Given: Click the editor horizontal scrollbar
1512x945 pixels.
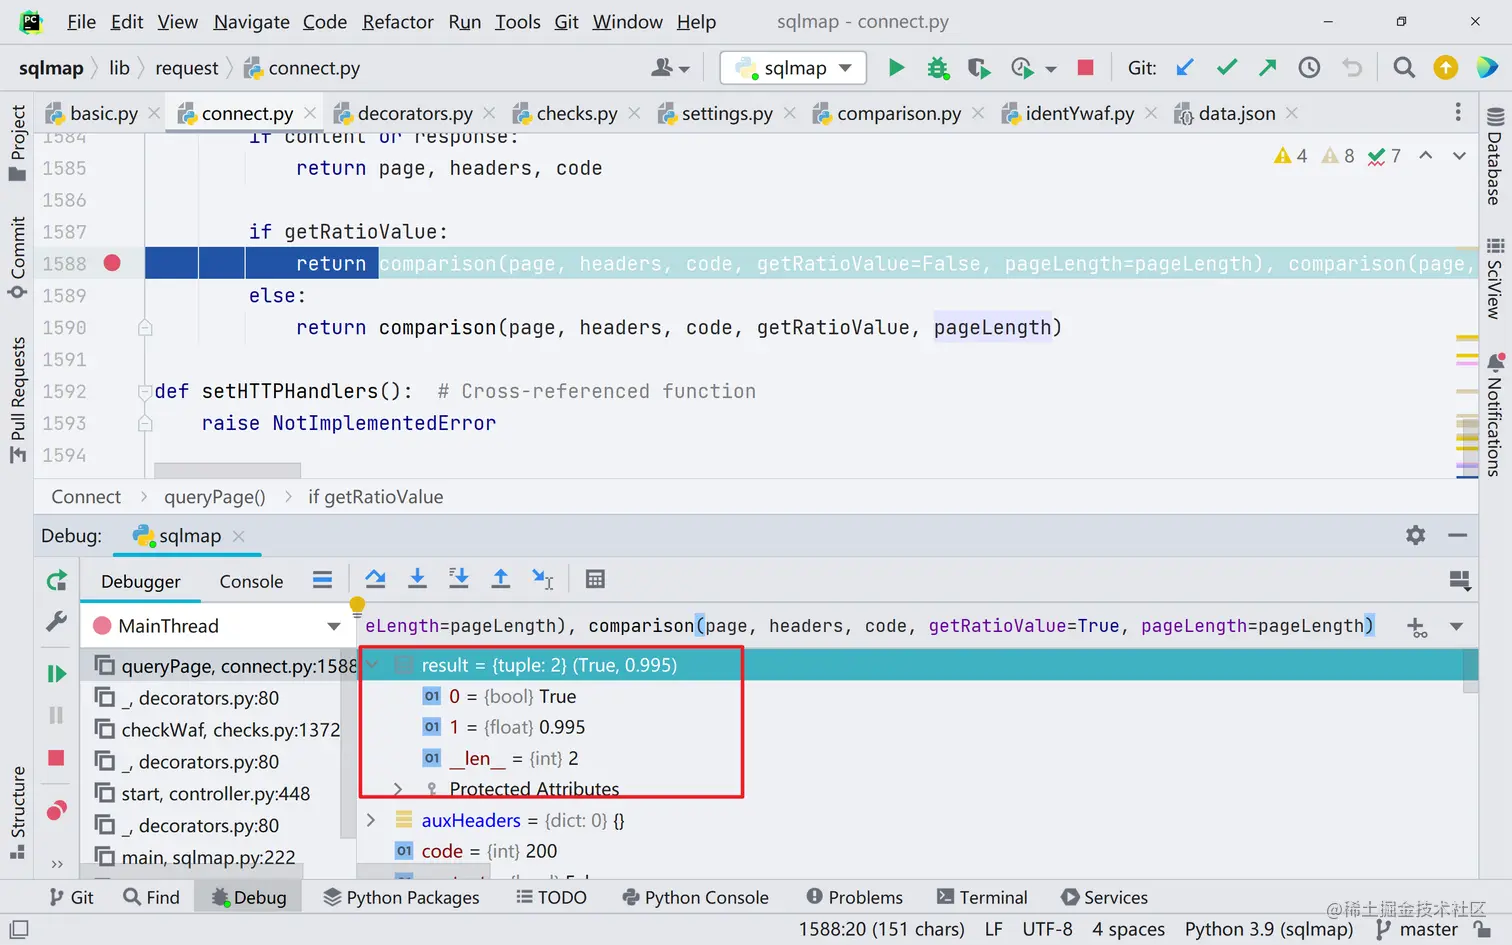Looking at the screenshot, I should (x=227, y=470).
